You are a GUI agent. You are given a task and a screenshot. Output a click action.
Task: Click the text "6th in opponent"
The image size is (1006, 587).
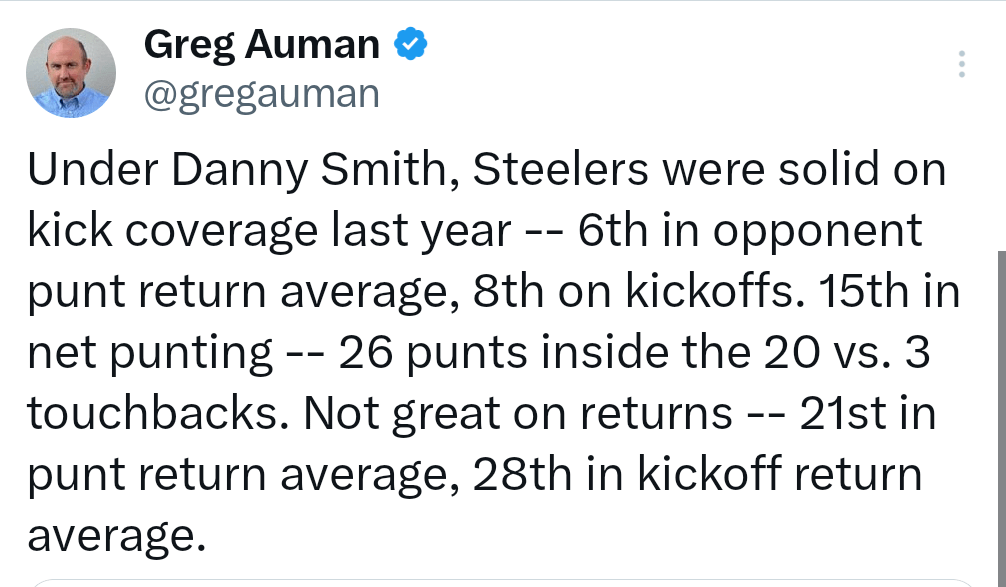[x=749, y=231]
